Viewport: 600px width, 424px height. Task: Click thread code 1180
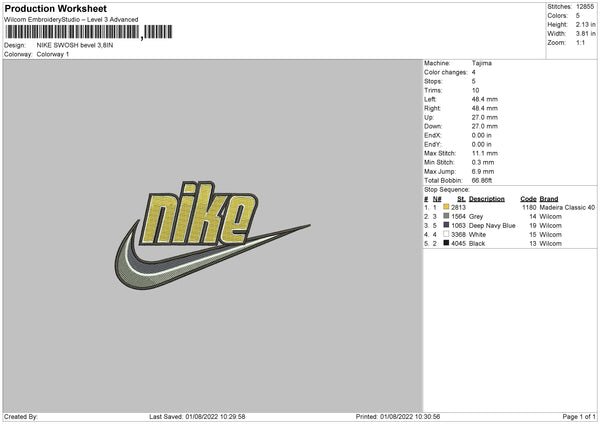(529, 207)
